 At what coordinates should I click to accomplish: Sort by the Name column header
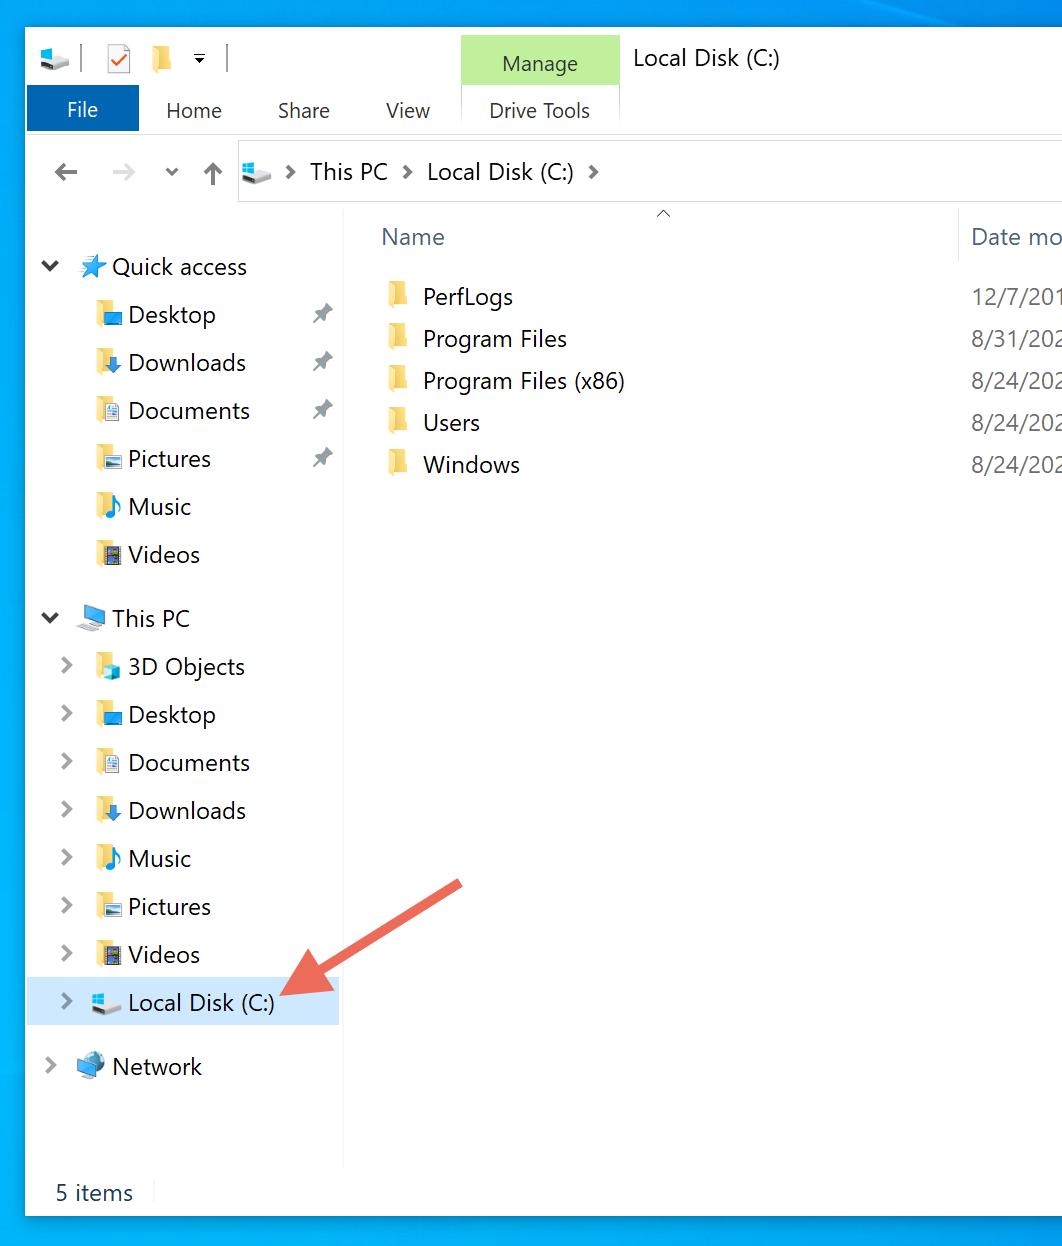pyautogui.click(x=413, y=237)
